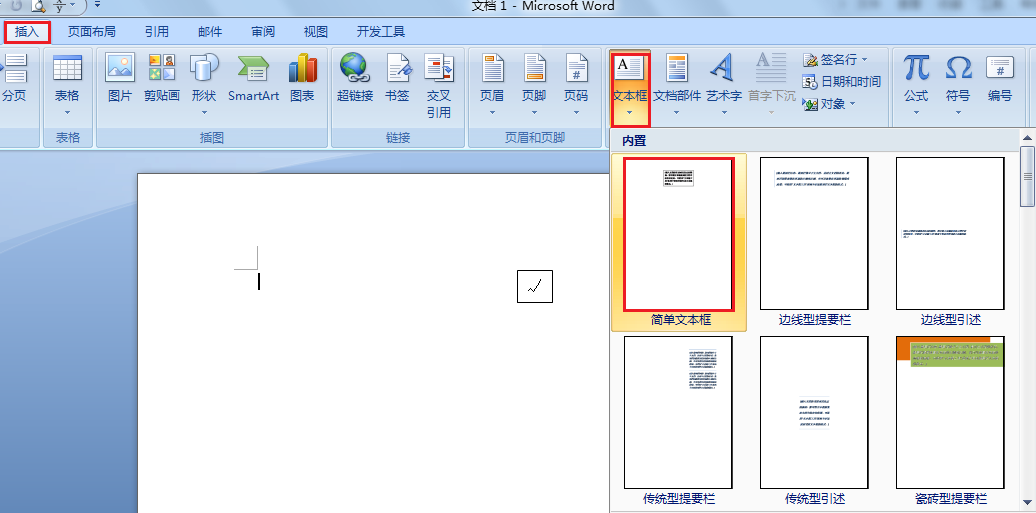Click the 艺术字 WordArt icon
1036x513 pixels.
coord(723,67)
